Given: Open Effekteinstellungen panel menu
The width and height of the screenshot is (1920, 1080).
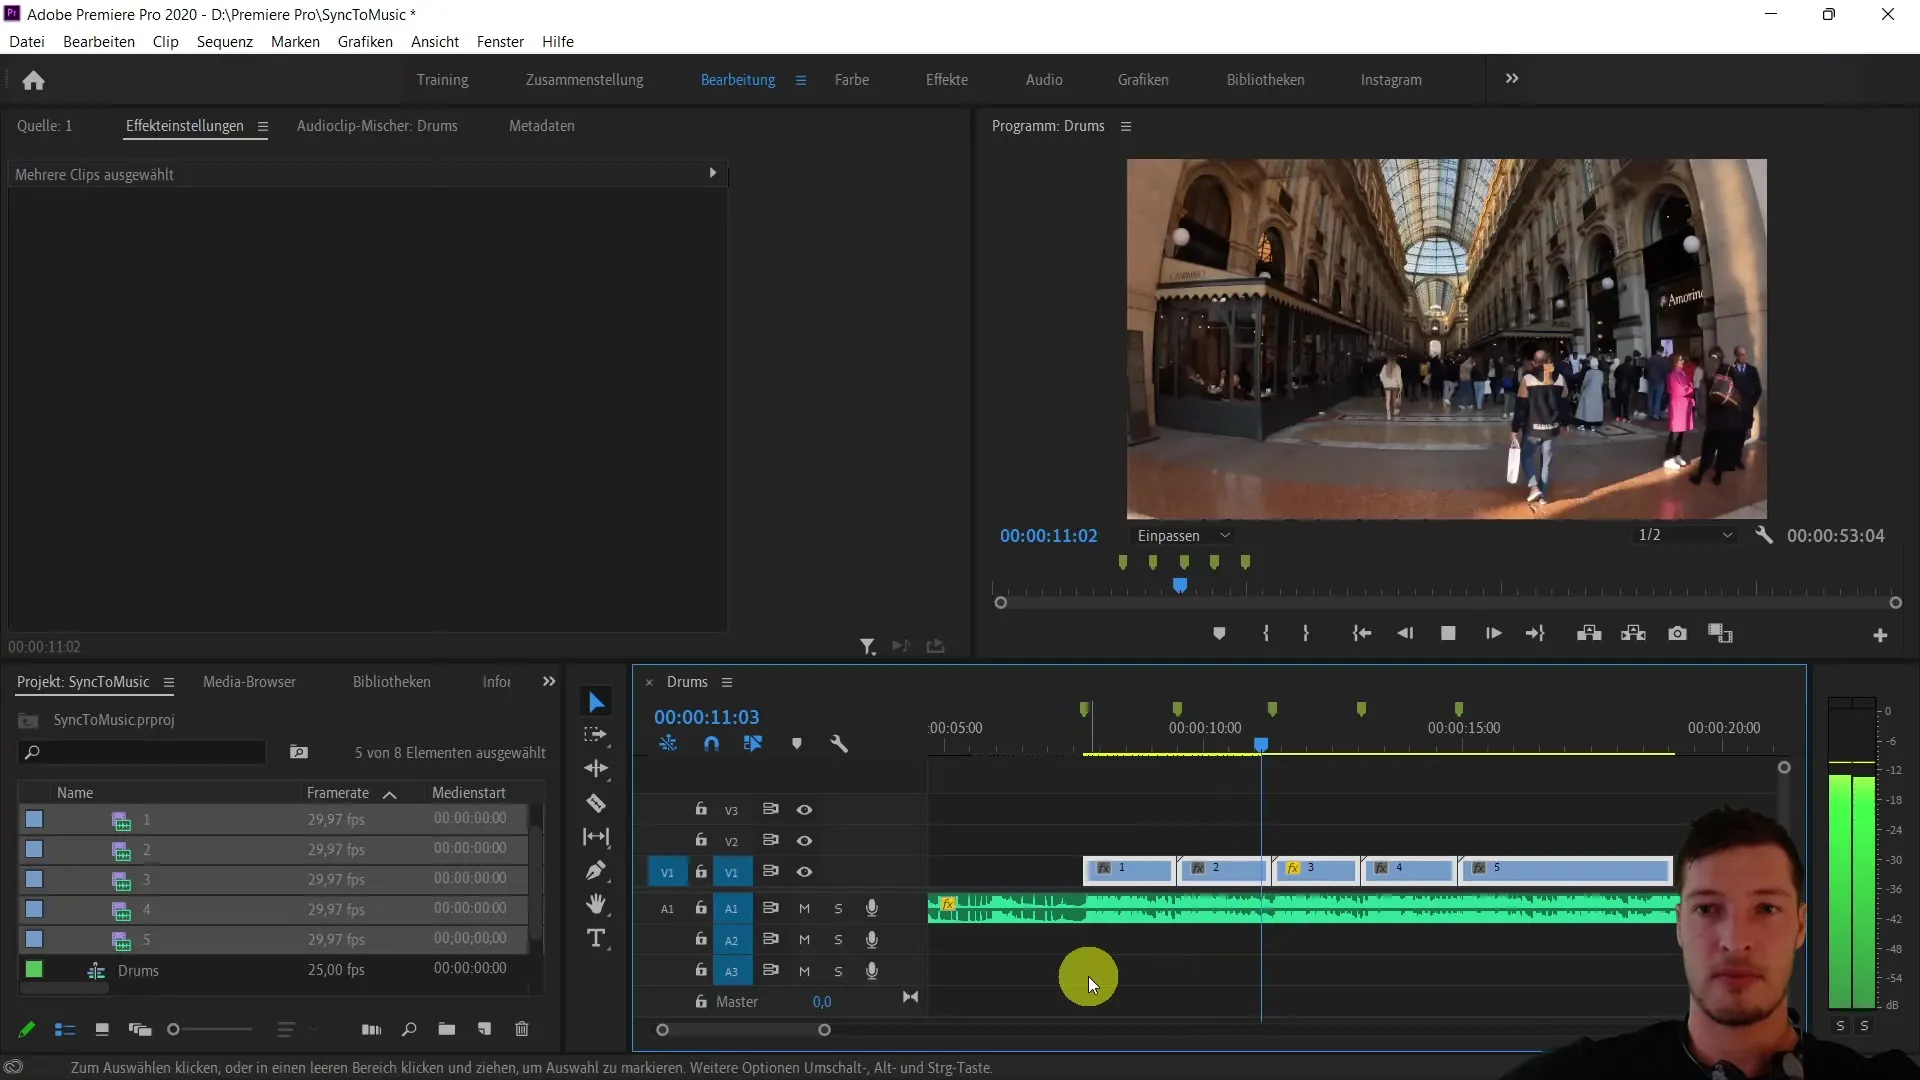Looking at the screenshot, I should click(x=263, y=127).
